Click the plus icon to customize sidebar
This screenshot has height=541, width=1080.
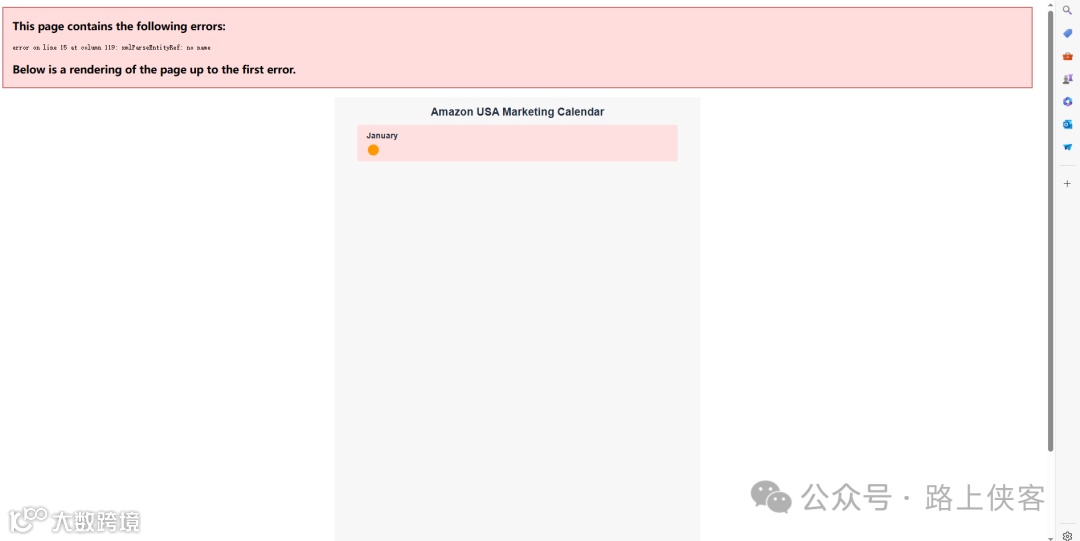coord(1067,183)
